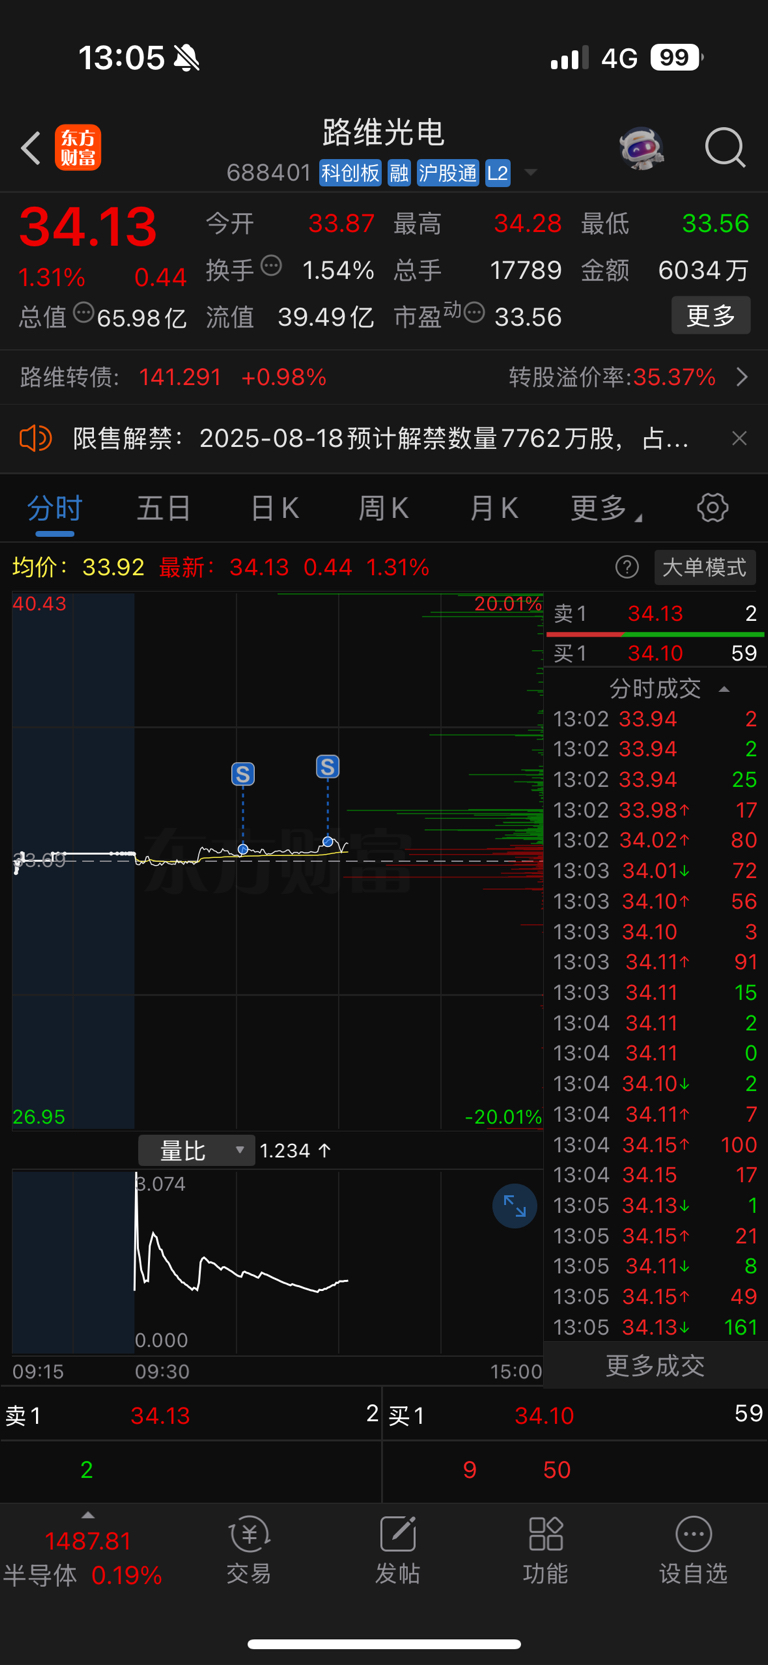769x1665 pixels.
Task: Switch to the 月K tab
Action: [x=493, y=508]
